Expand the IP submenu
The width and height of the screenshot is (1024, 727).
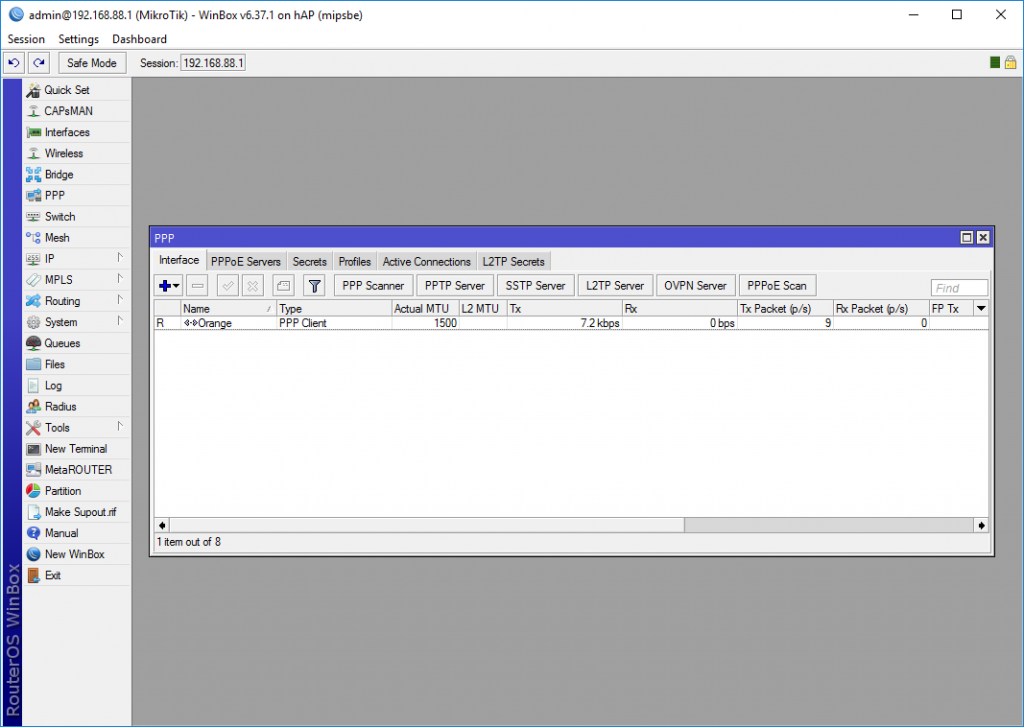[50, 259]
